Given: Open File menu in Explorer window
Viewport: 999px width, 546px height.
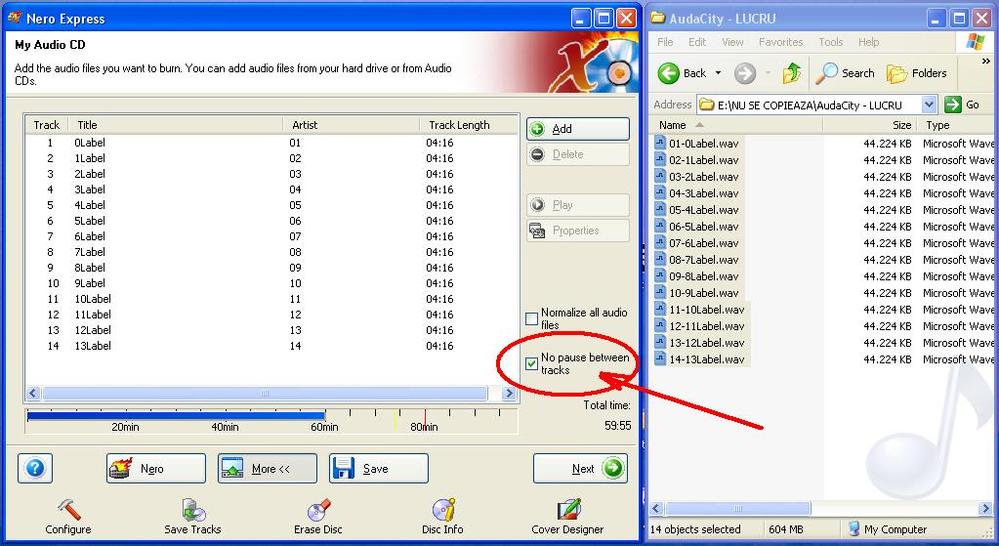Looking at the screenshot, I should click(665, 42).
